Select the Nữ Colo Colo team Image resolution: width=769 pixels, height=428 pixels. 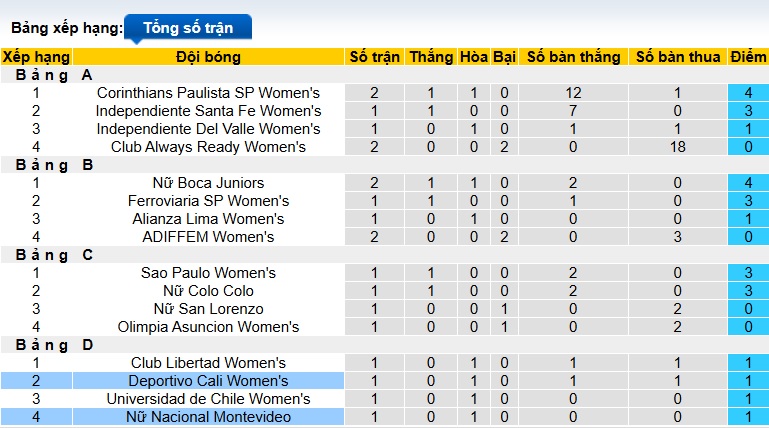coord(208,291)
